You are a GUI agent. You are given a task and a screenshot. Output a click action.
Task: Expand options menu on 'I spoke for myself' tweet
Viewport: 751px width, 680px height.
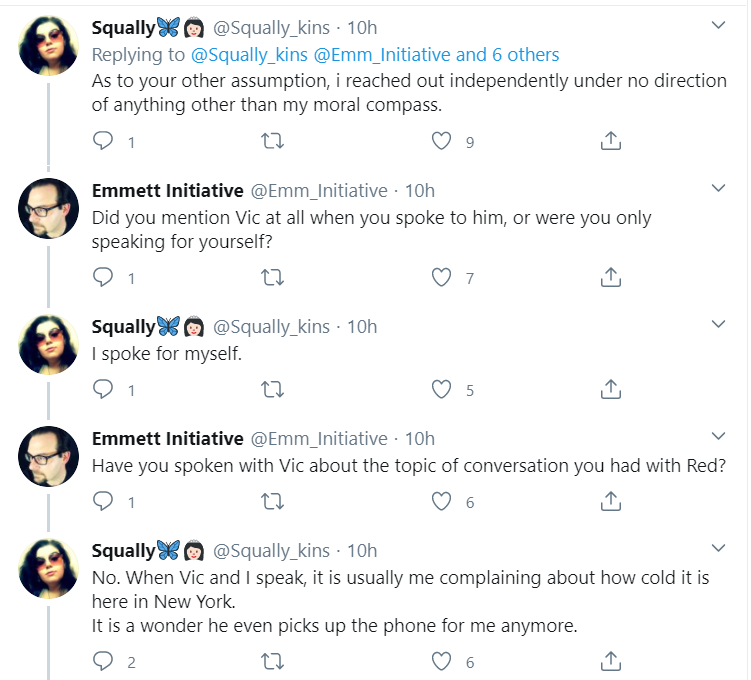pos(718,324)
